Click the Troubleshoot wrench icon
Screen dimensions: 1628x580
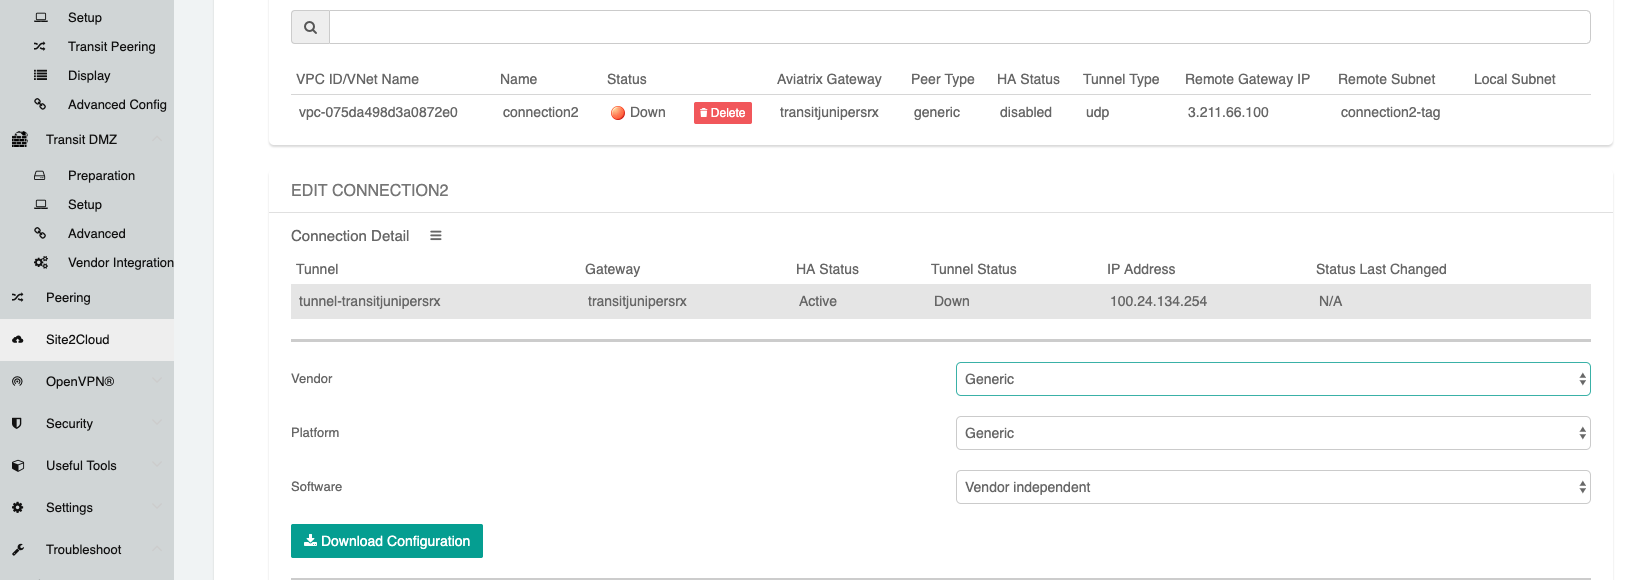pyautogui.click(x=18, y=550)
